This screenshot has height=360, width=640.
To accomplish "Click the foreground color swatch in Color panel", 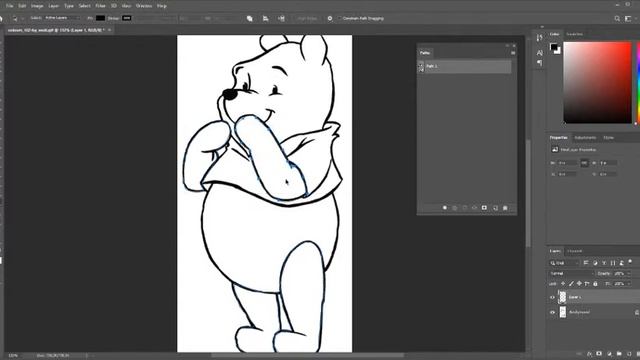I will click(x=553, y=47).
